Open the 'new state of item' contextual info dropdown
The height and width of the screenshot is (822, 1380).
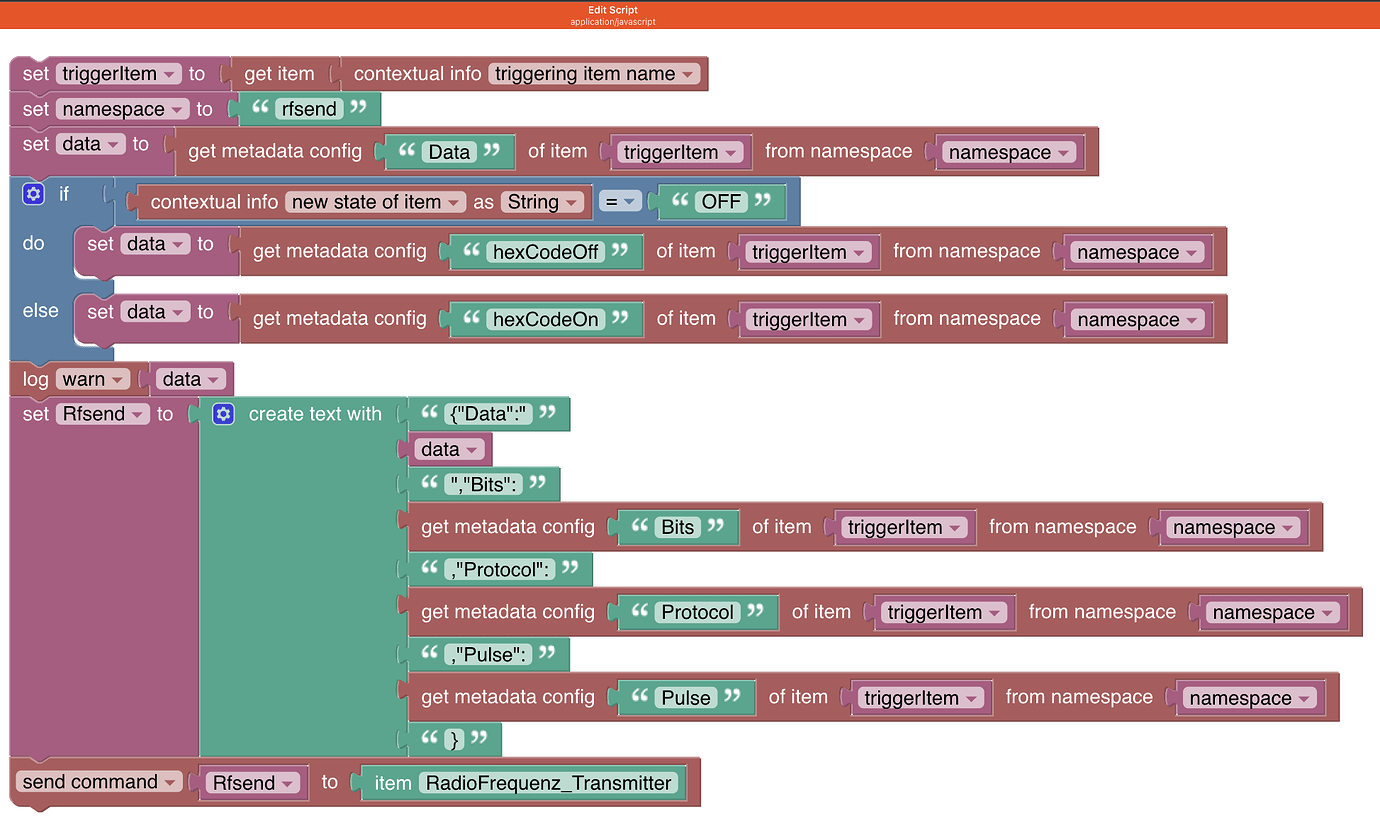pyautogui.click(x=374, y=201)
